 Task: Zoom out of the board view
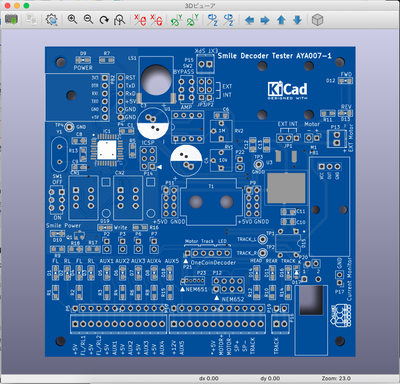tap(88, 20)
